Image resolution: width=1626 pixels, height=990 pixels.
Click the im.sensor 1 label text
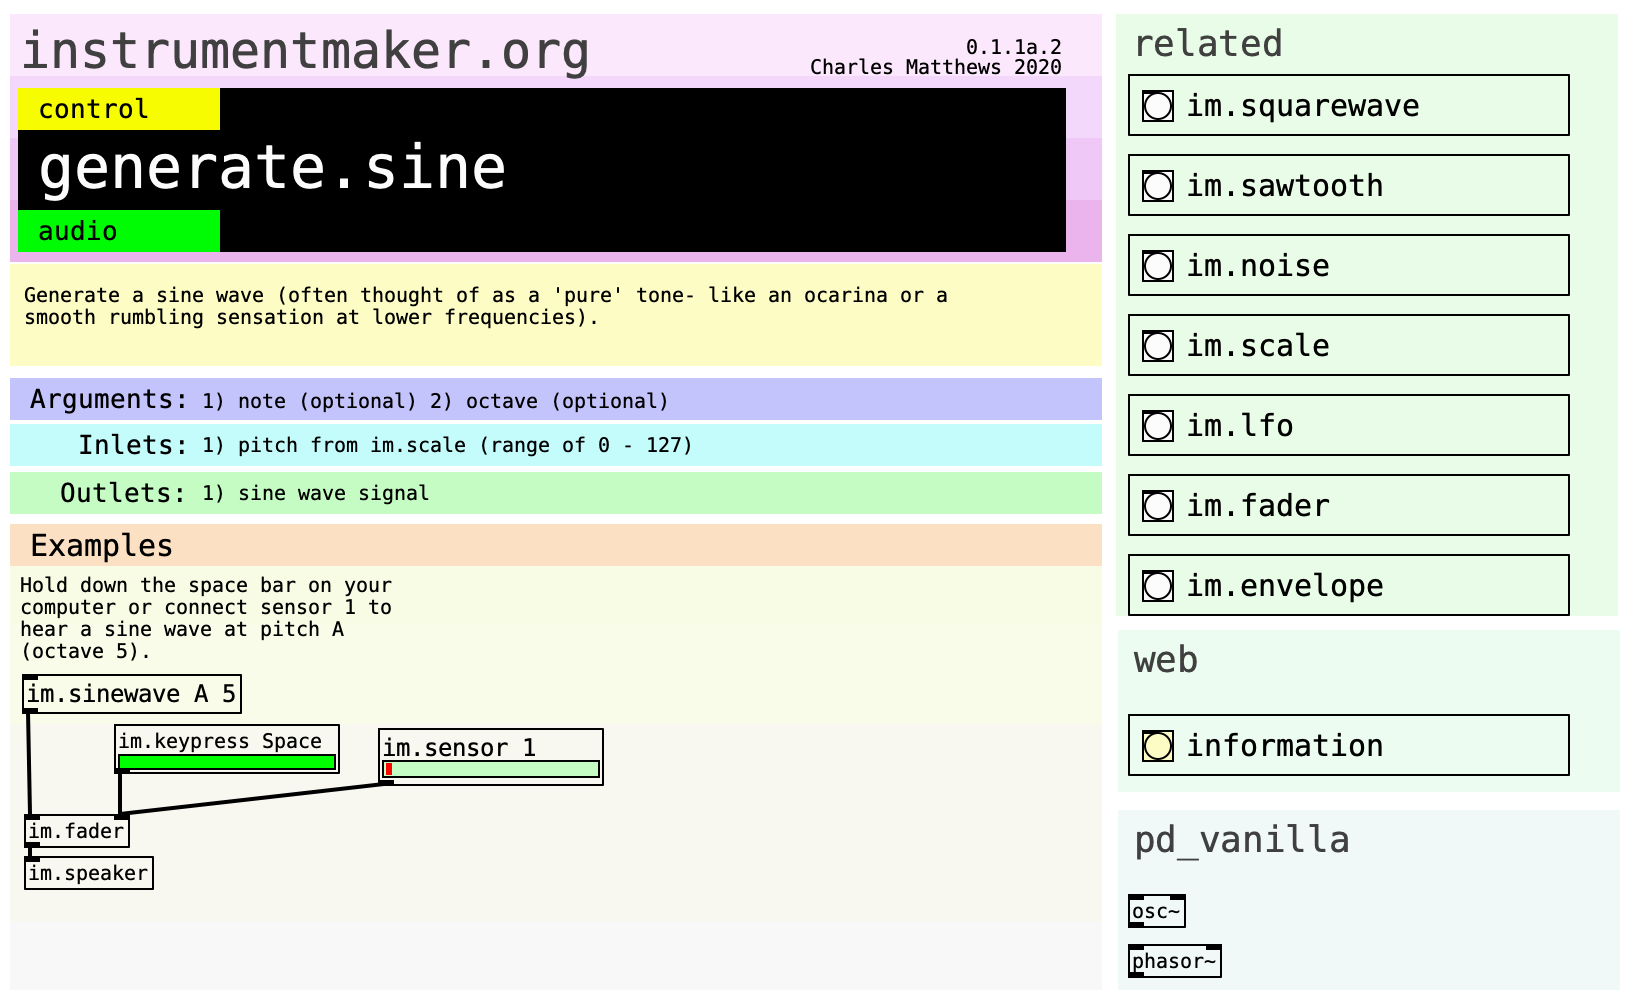pyautogui.click(x=460, y=747)
